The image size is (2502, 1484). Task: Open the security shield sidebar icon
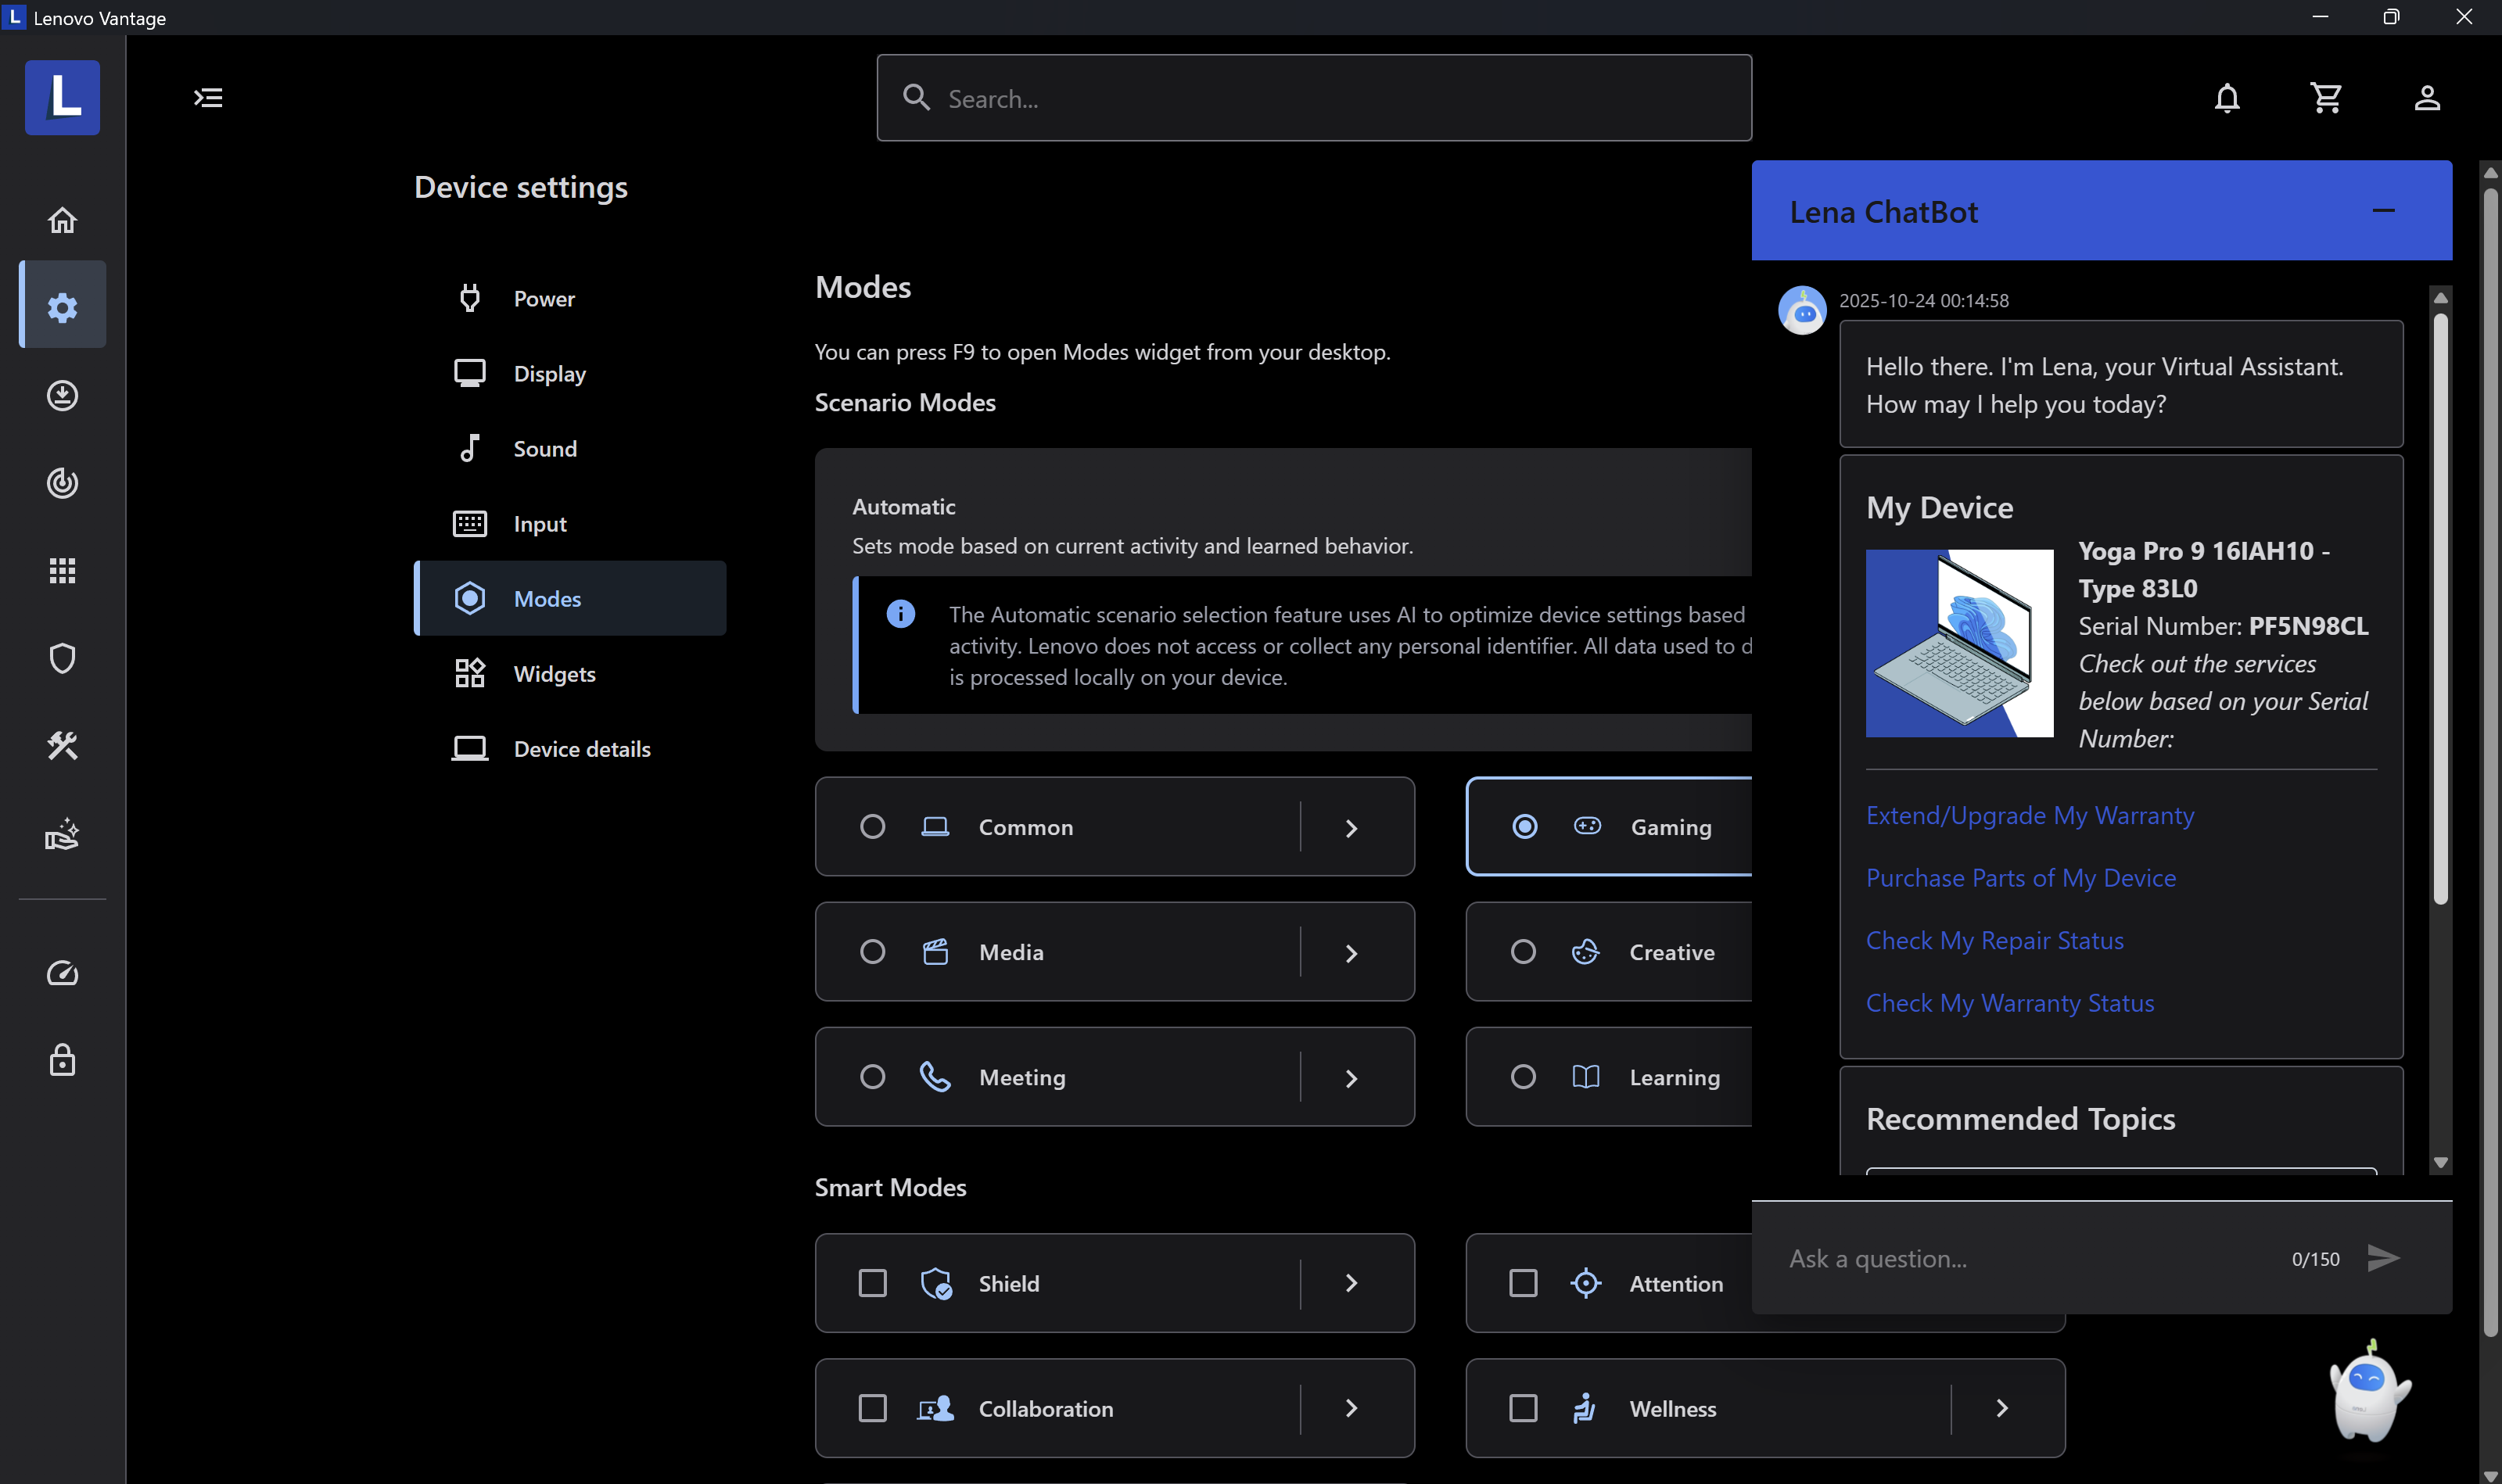62,658
